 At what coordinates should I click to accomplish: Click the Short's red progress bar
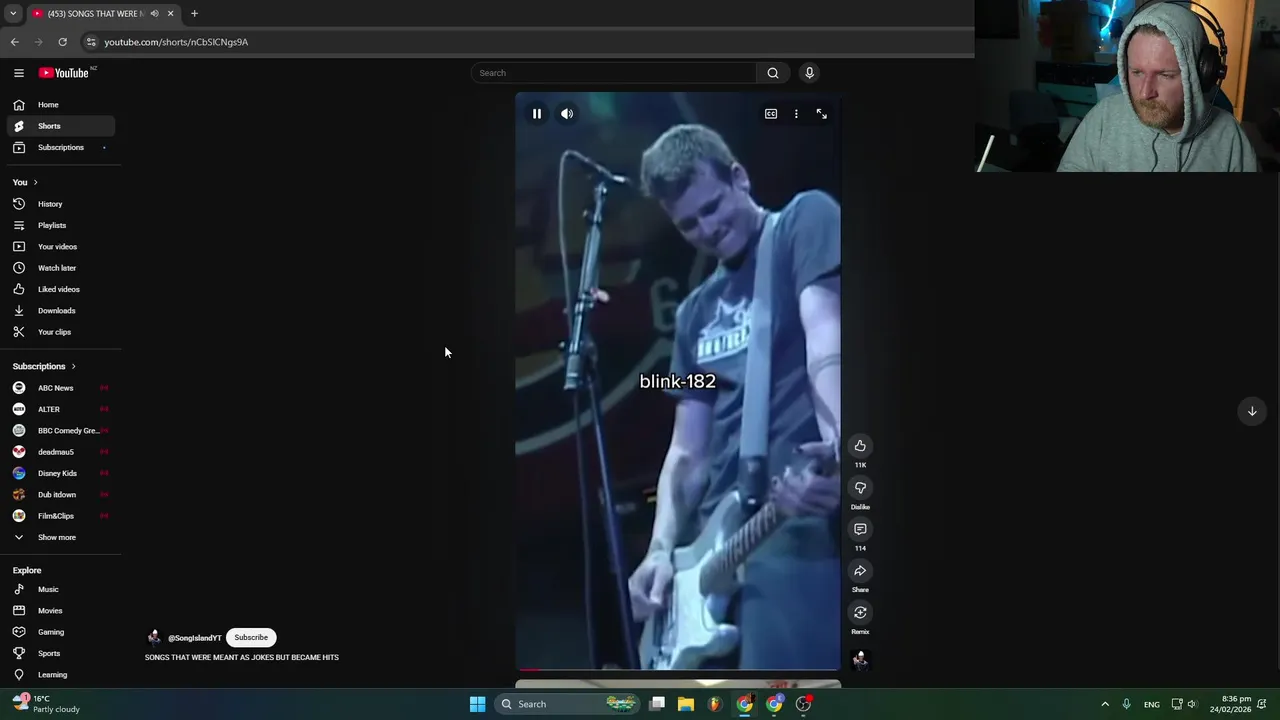tap(678, 669)
